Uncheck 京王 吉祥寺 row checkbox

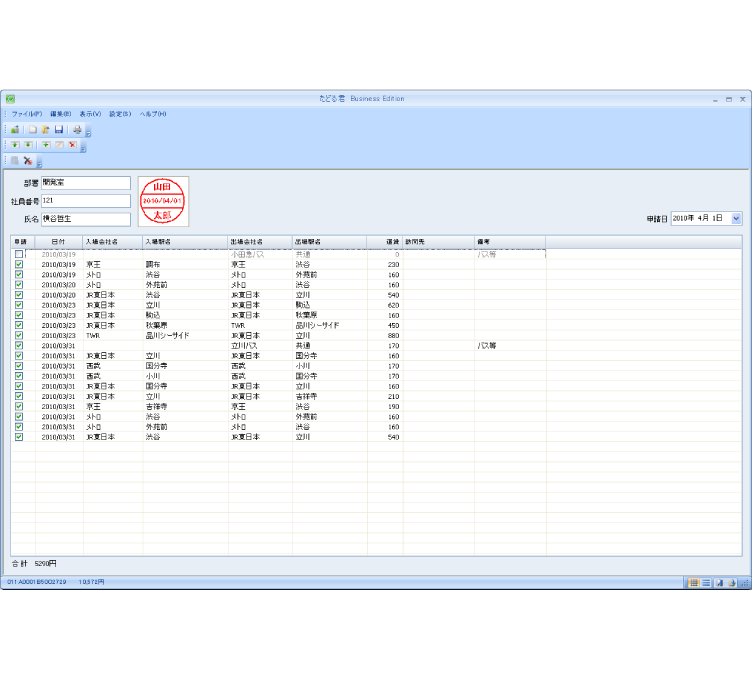click(19, 406)
